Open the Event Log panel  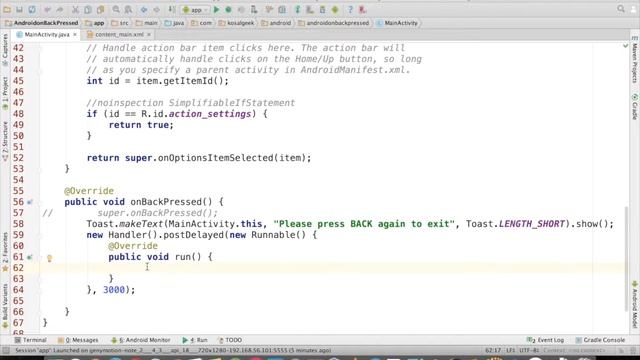[x=545, y=340]
